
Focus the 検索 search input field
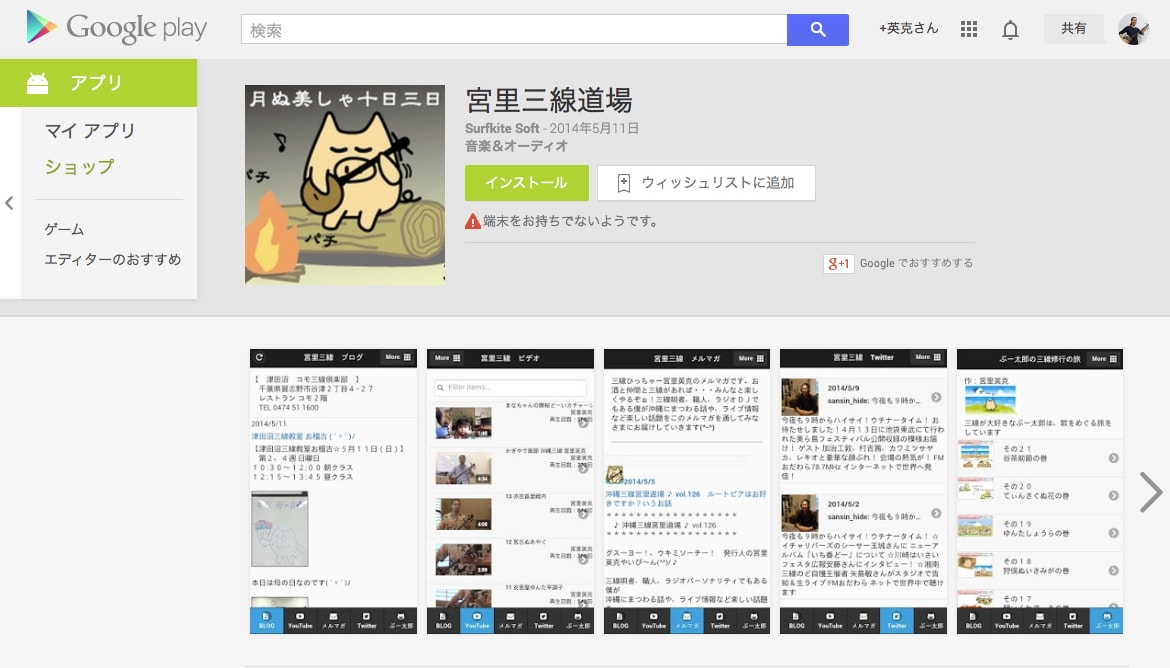(x=514, y=30)
